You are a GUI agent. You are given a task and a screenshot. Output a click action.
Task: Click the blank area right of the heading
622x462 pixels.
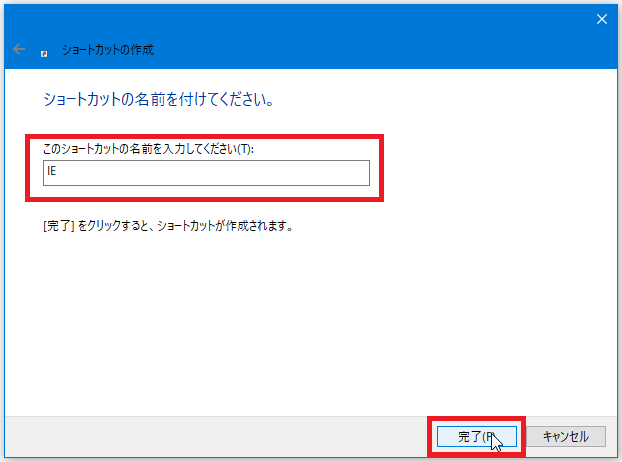[x=450, y=101]
